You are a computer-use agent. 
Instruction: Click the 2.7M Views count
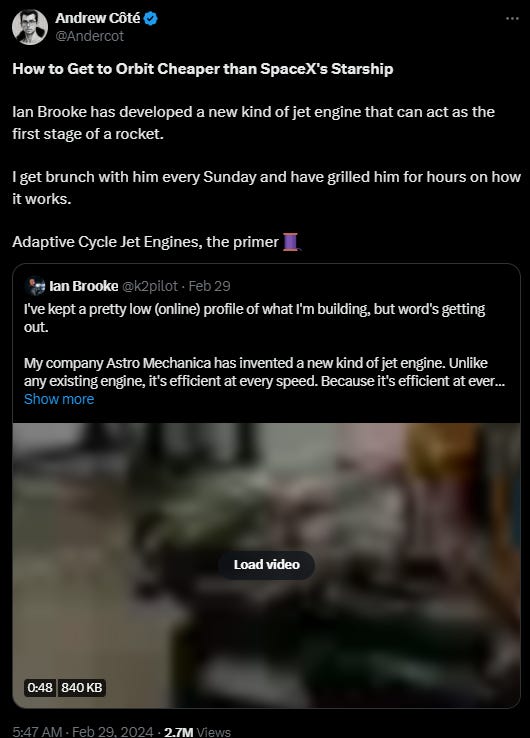[197, 732]
